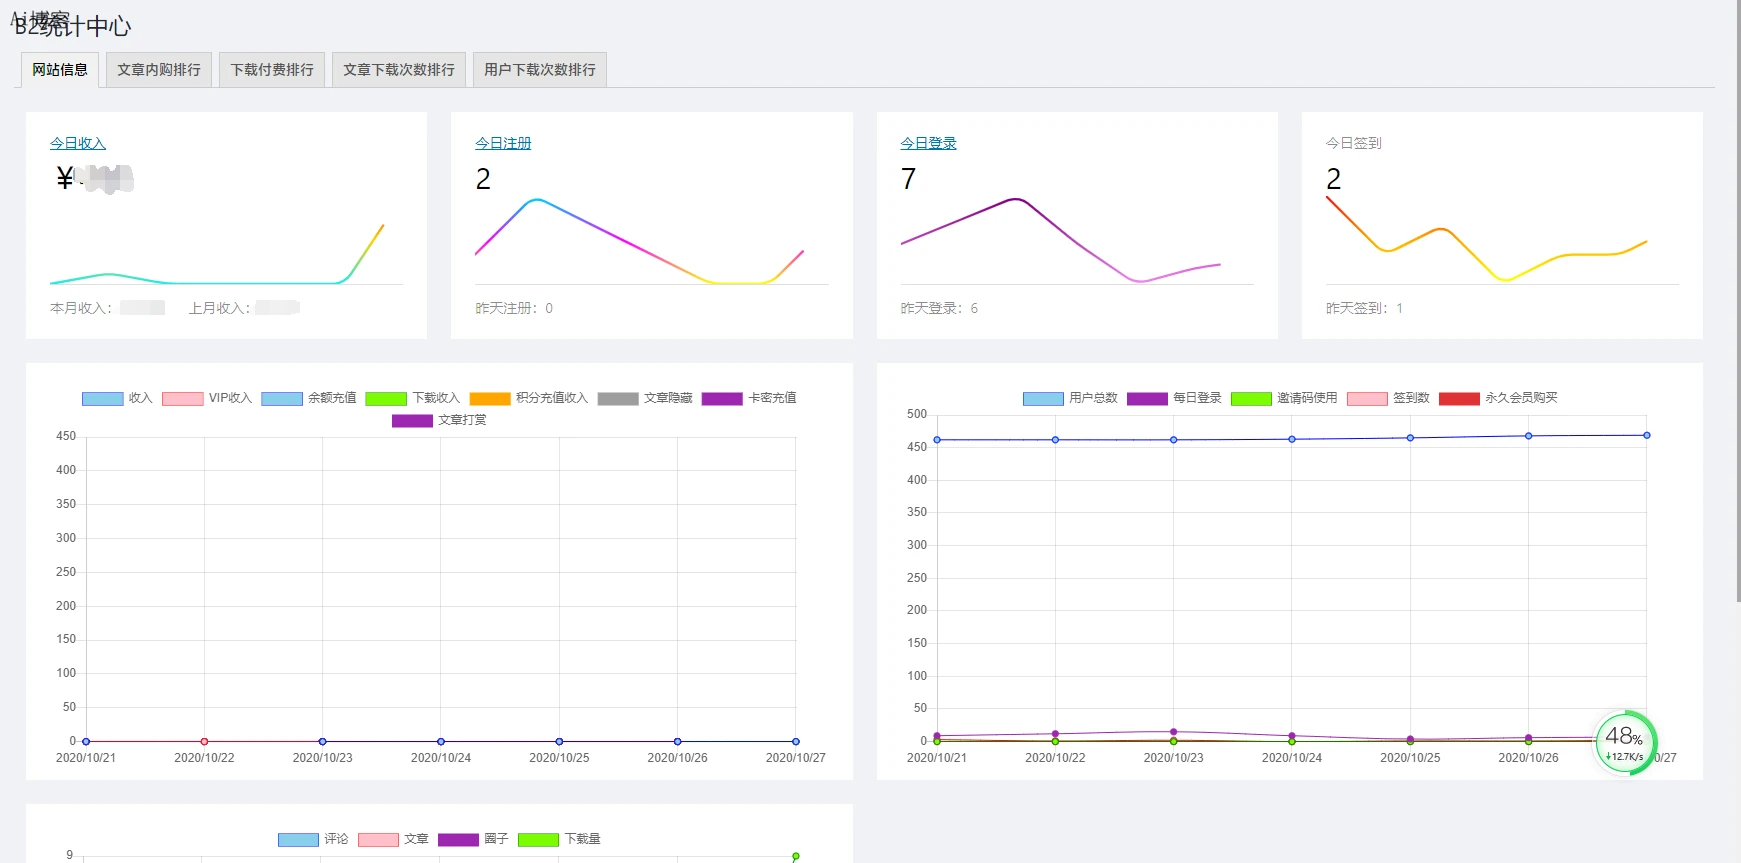Toggle the 永久会员购买 red legend item

[1459, 399]
